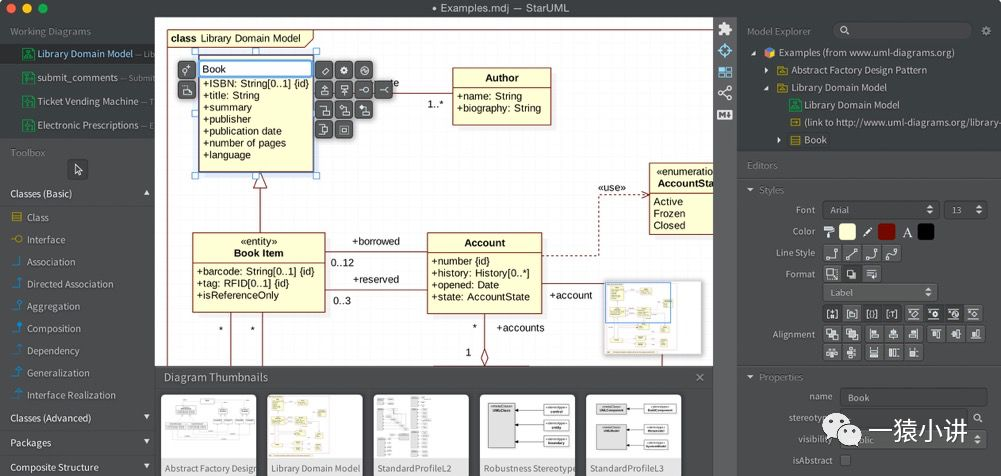The width and height of the screenshot is (1001, 476).
Task: Open the Extension Manager puzzle icon
Action: click(x=725, y=29)
